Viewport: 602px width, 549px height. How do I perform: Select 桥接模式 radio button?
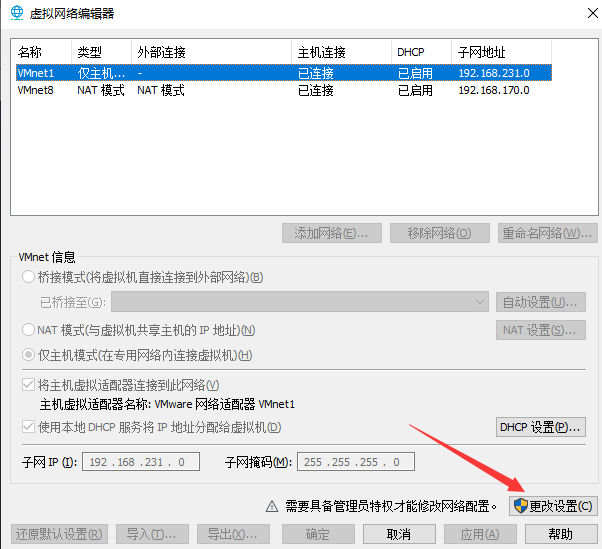[28, 277]
